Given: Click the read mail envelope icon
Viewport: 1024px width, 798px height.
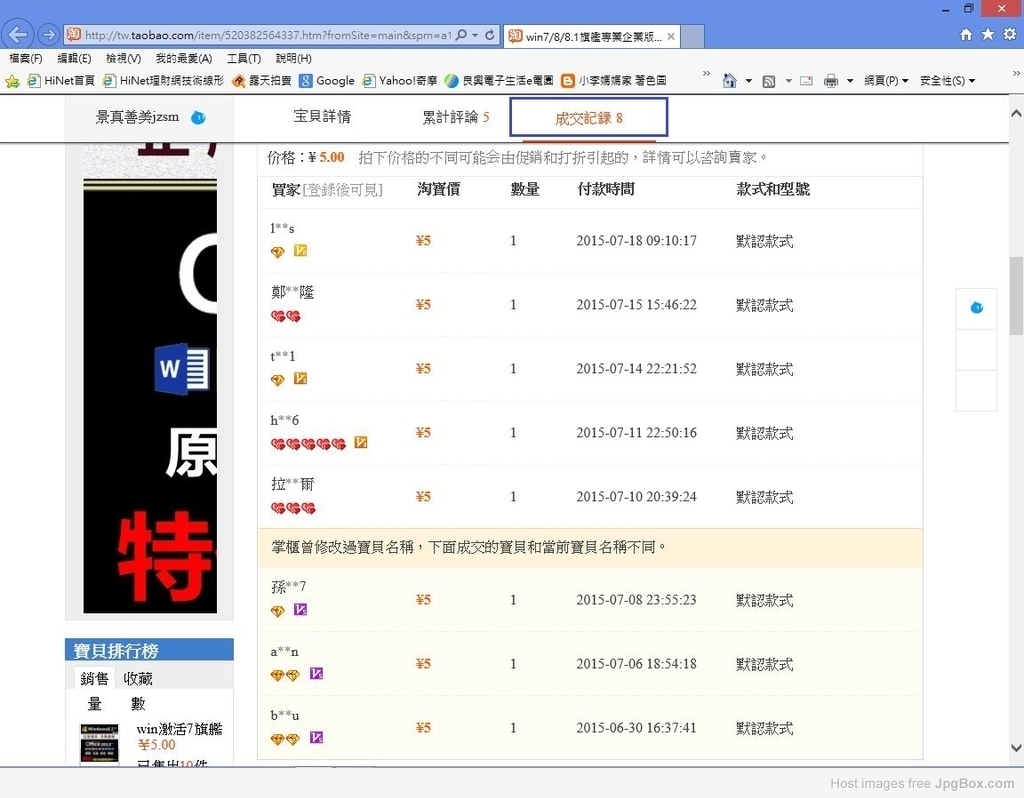Looking at the screenshot, I should (806, 81).
